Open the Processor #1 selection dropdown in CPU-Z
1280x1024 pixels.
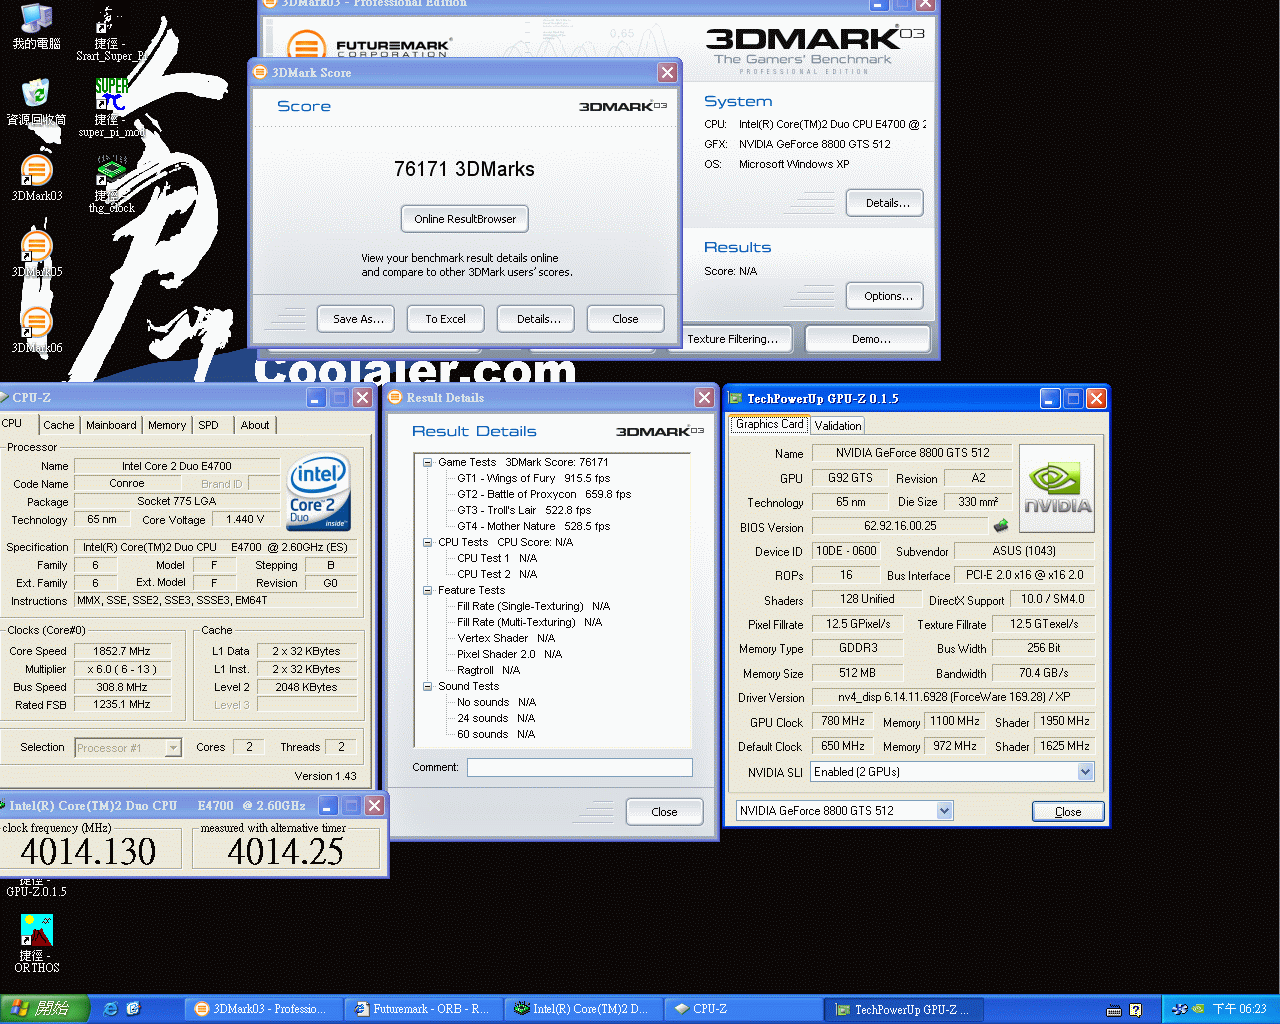pyautogui.click(x=173, y=747)
